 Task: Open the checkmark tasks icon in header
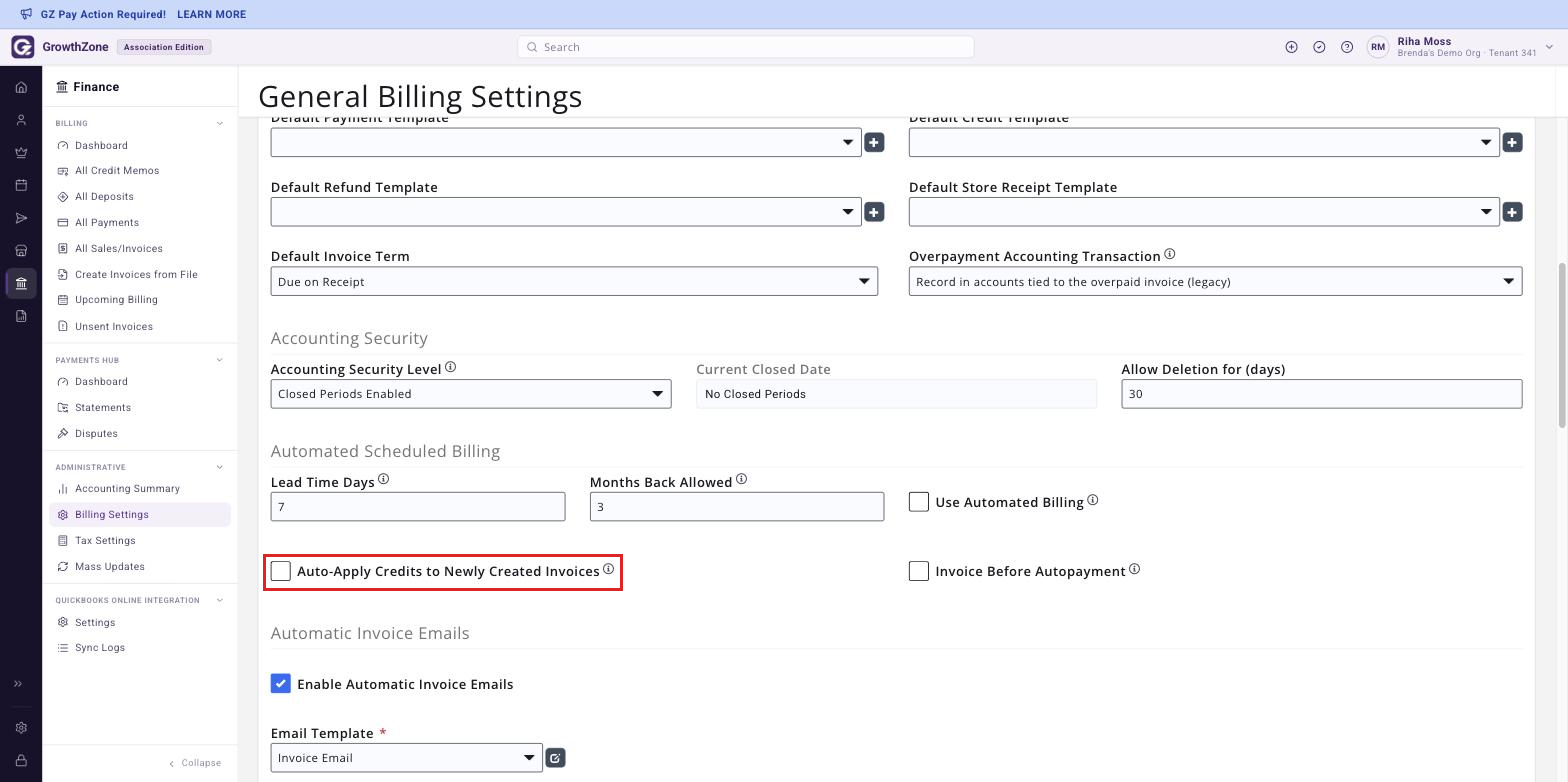coord(1319,47)
